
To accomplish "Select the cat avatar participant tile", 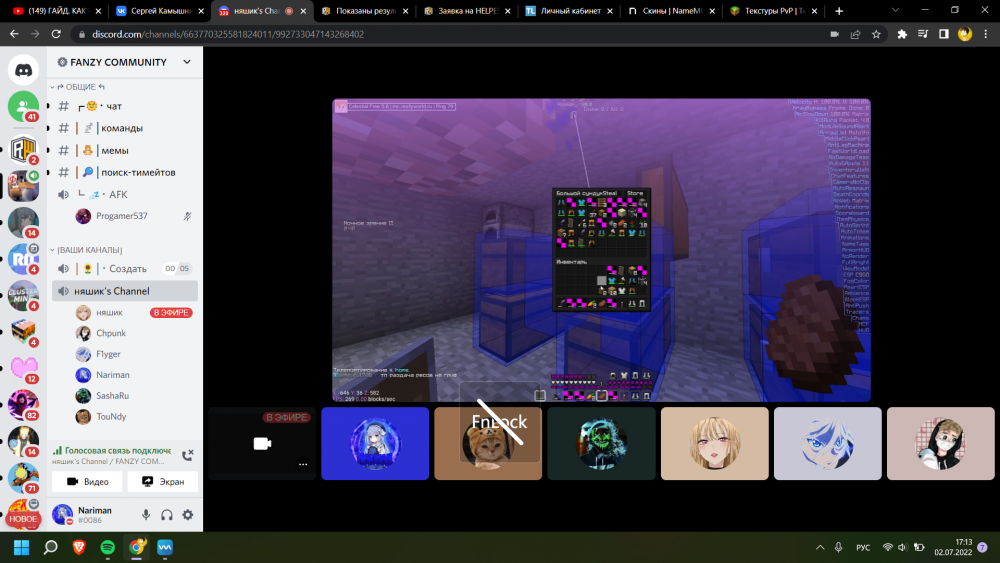I will [x=488, y=443].
